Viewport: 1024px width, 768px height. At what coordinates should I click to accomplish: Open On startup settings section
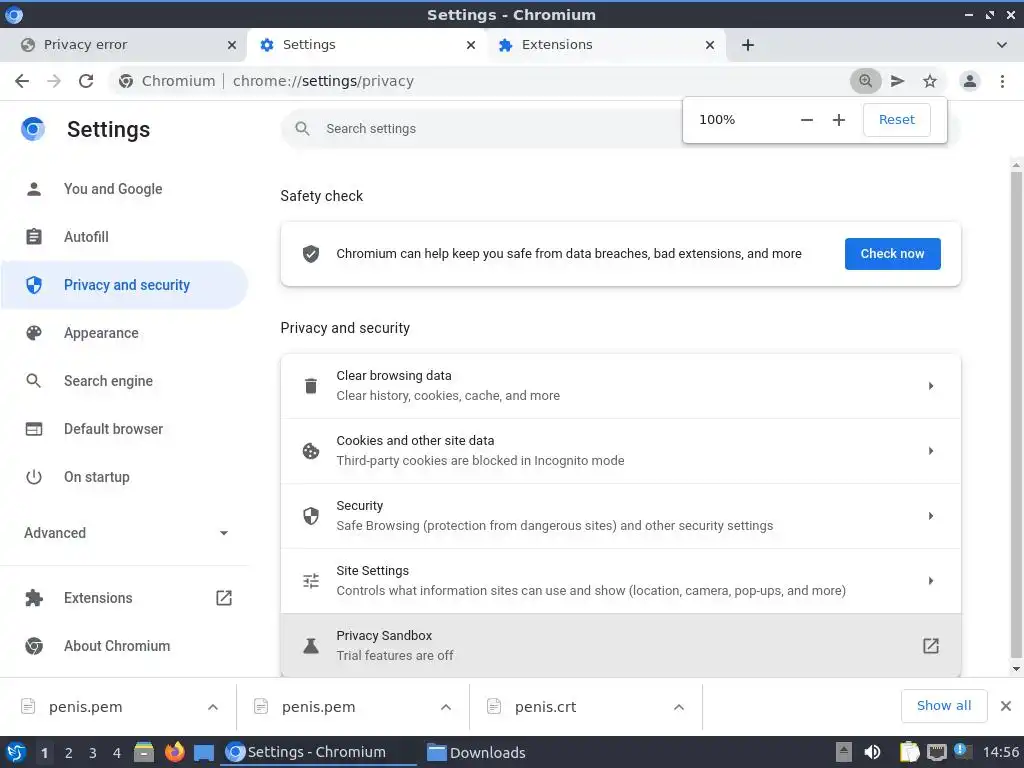(x=124, y=477)
